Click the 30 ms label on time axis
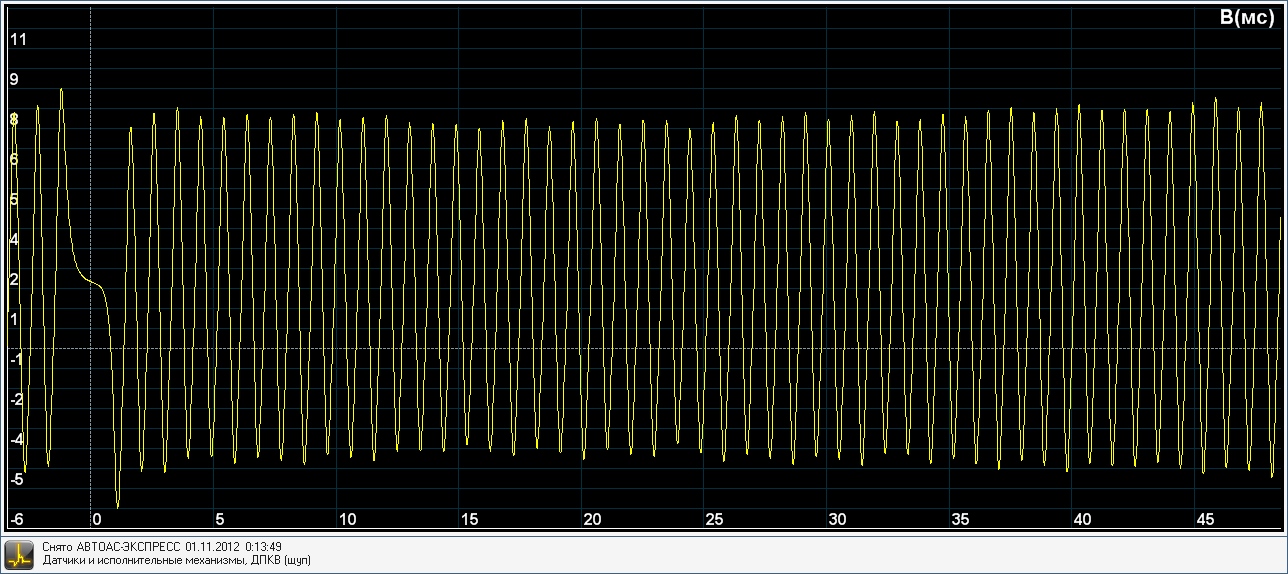The width and height of the screenshot is (1288, 574). point(837,520)
